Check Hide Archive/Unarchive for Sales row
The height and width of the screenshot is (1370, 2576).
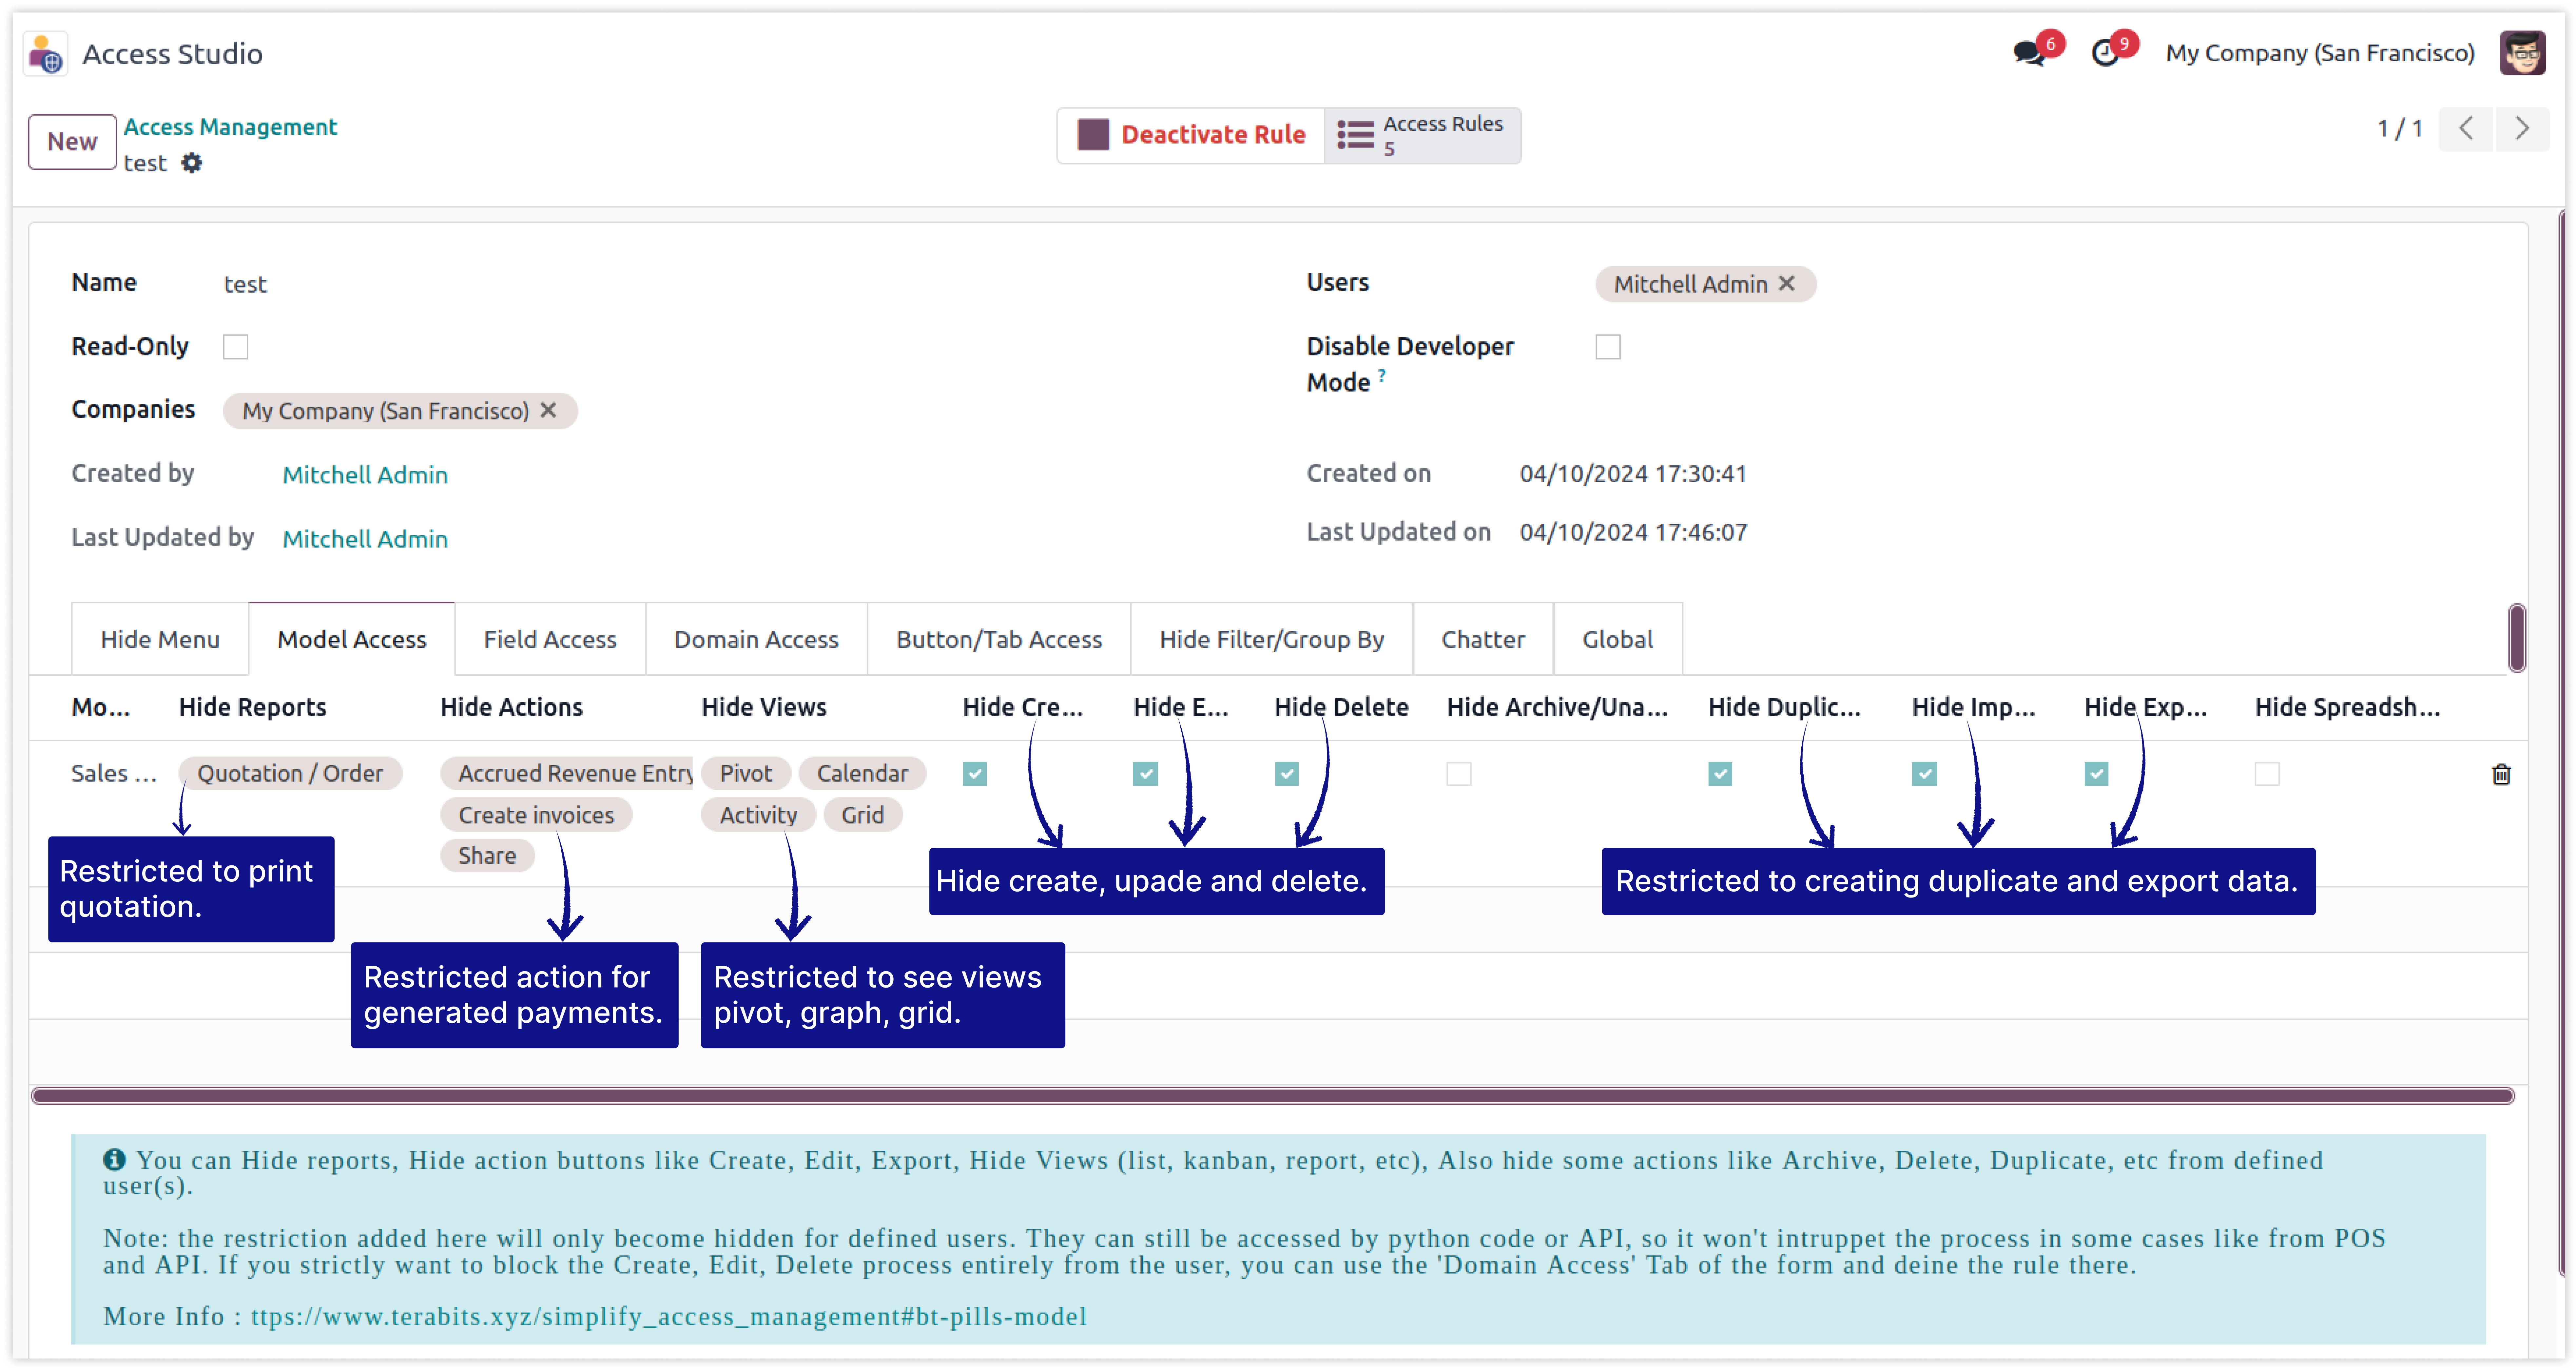1459,774
